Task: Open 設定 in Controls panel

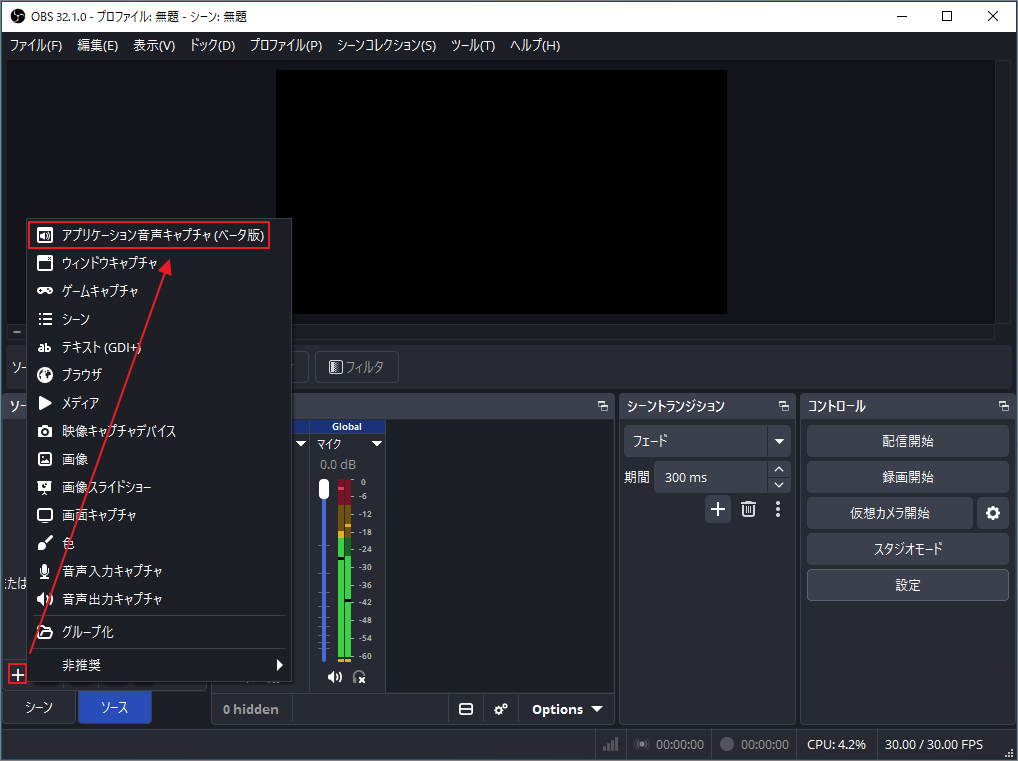Action: pos(908,585)
